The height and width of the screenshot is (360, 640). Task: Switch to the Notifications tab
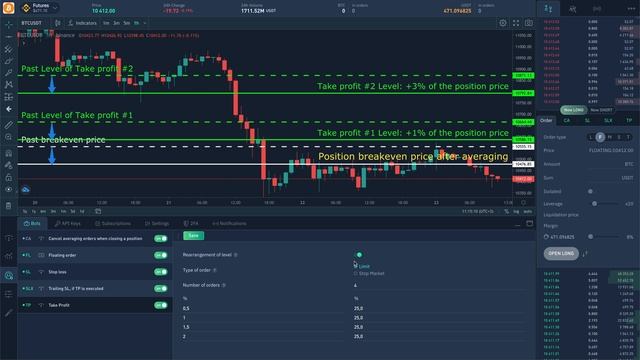point(229,223)
